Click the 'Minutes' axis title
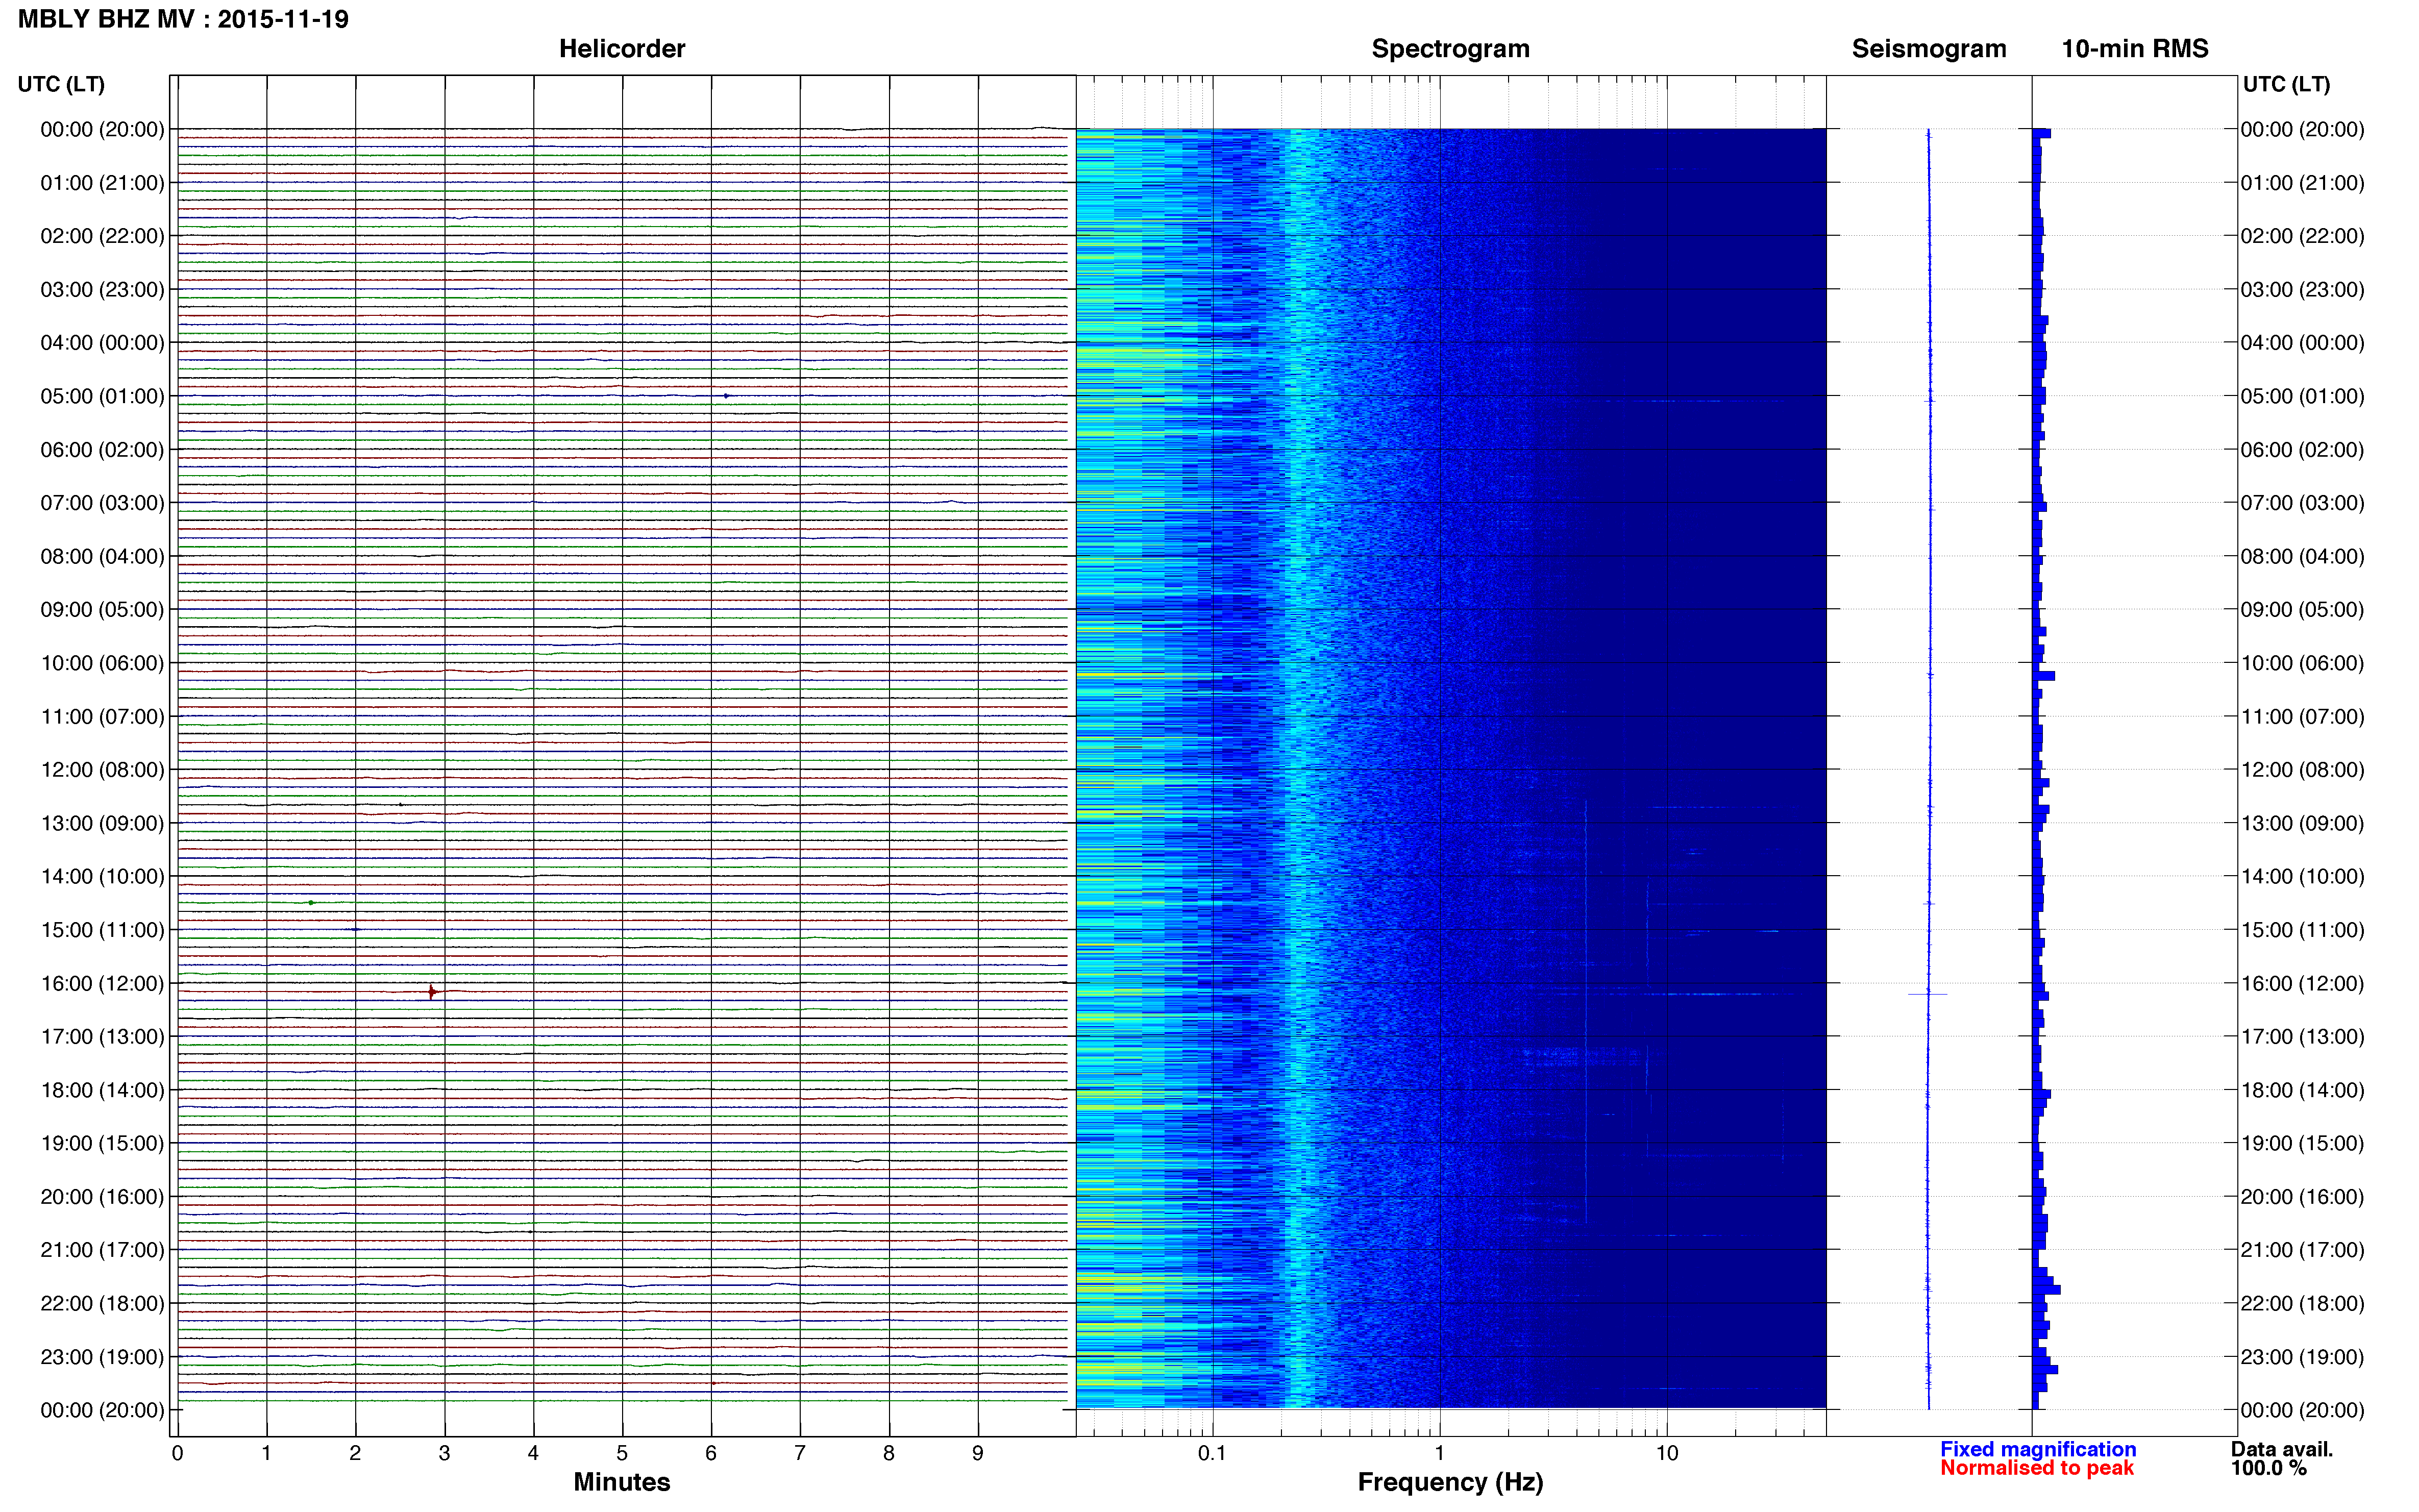The width and height of the screenshot is (2419, 1512). pyautogui.click(x=621, y=1482)
